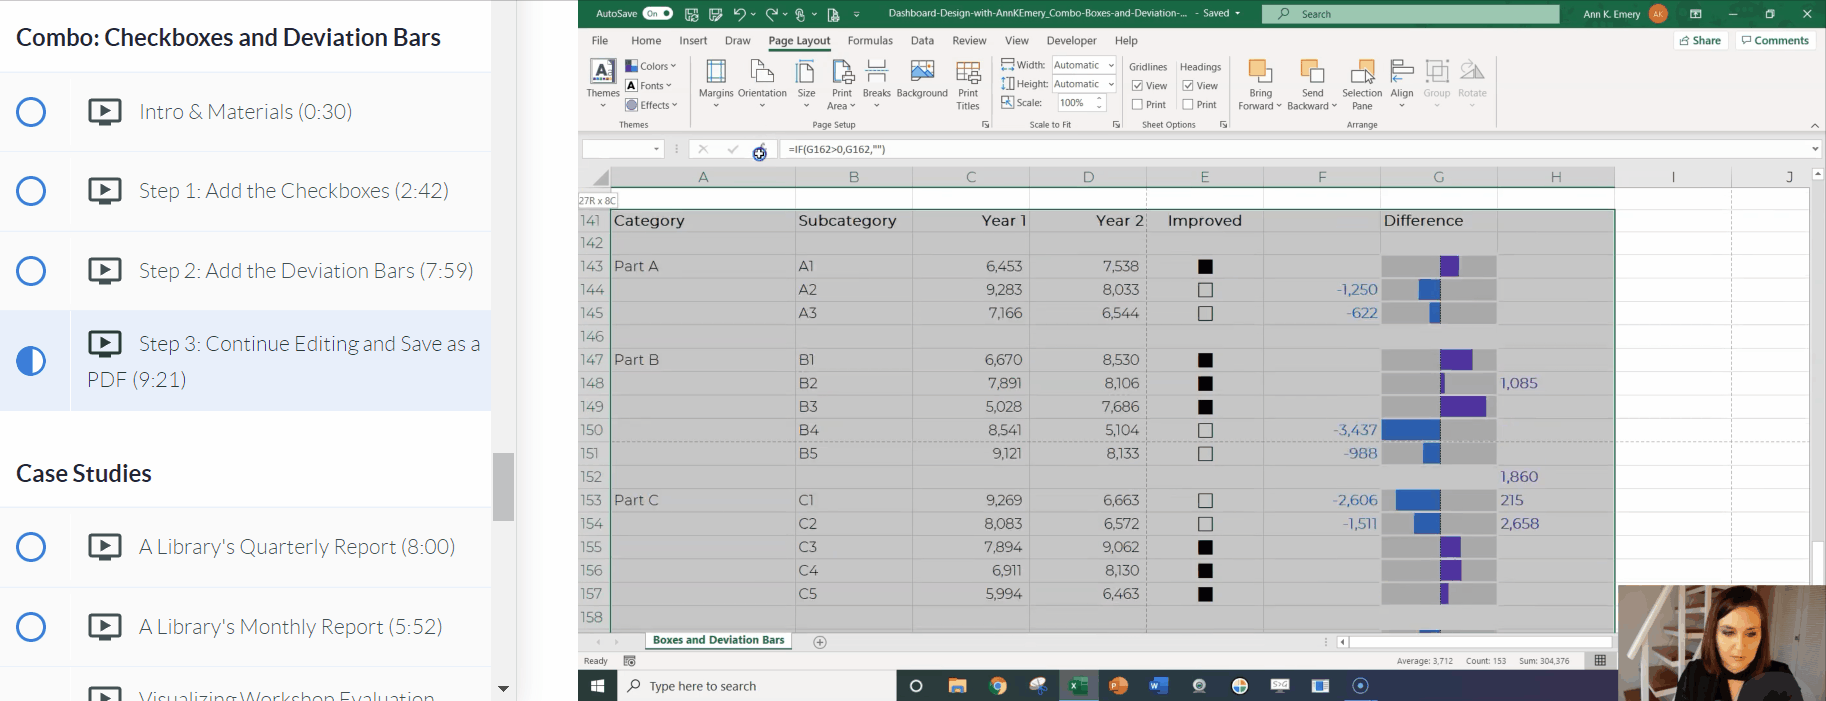Open File Explorer from the taskbar
Image resolution: width=1826 pixels, height=701 pixels.
[x=957, y=686]
